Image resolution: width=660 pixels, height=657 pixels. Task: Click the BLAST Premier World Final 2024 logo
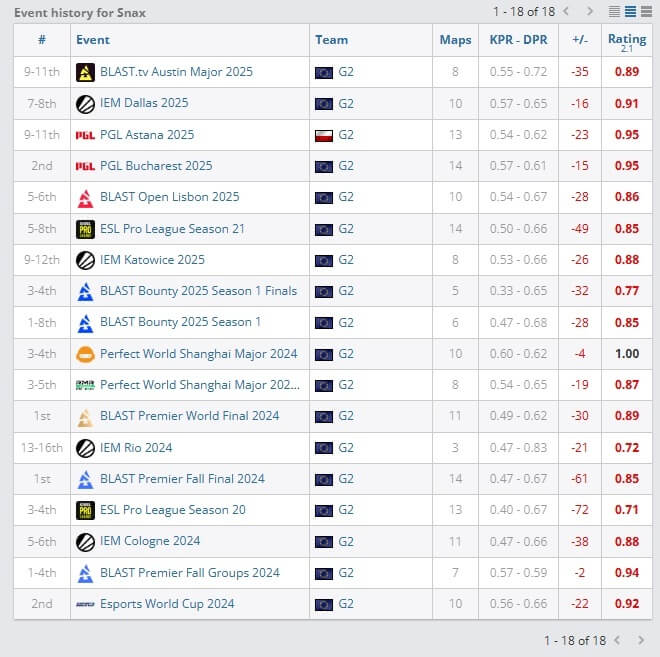click(x=85, y=417)
